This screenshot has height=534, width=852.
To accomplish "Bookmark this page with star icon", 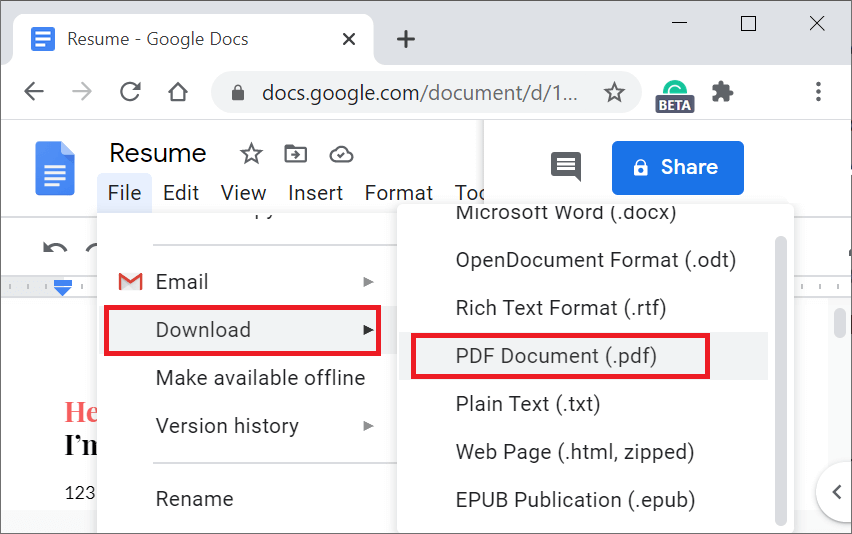I will pyautogui.click(x=614, y=93).
